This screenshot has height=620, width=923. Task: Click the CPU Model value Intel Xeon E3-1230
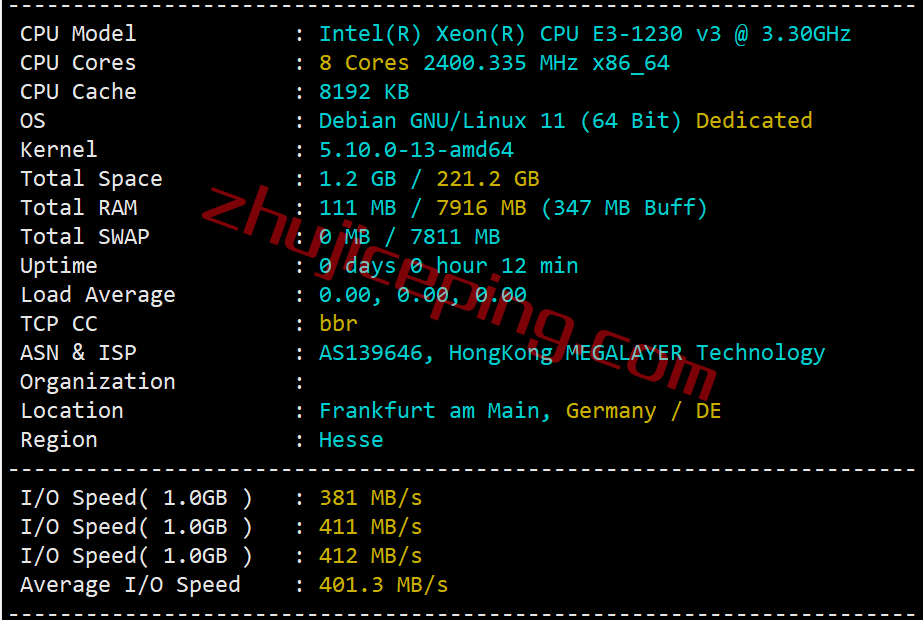point(585,34)
